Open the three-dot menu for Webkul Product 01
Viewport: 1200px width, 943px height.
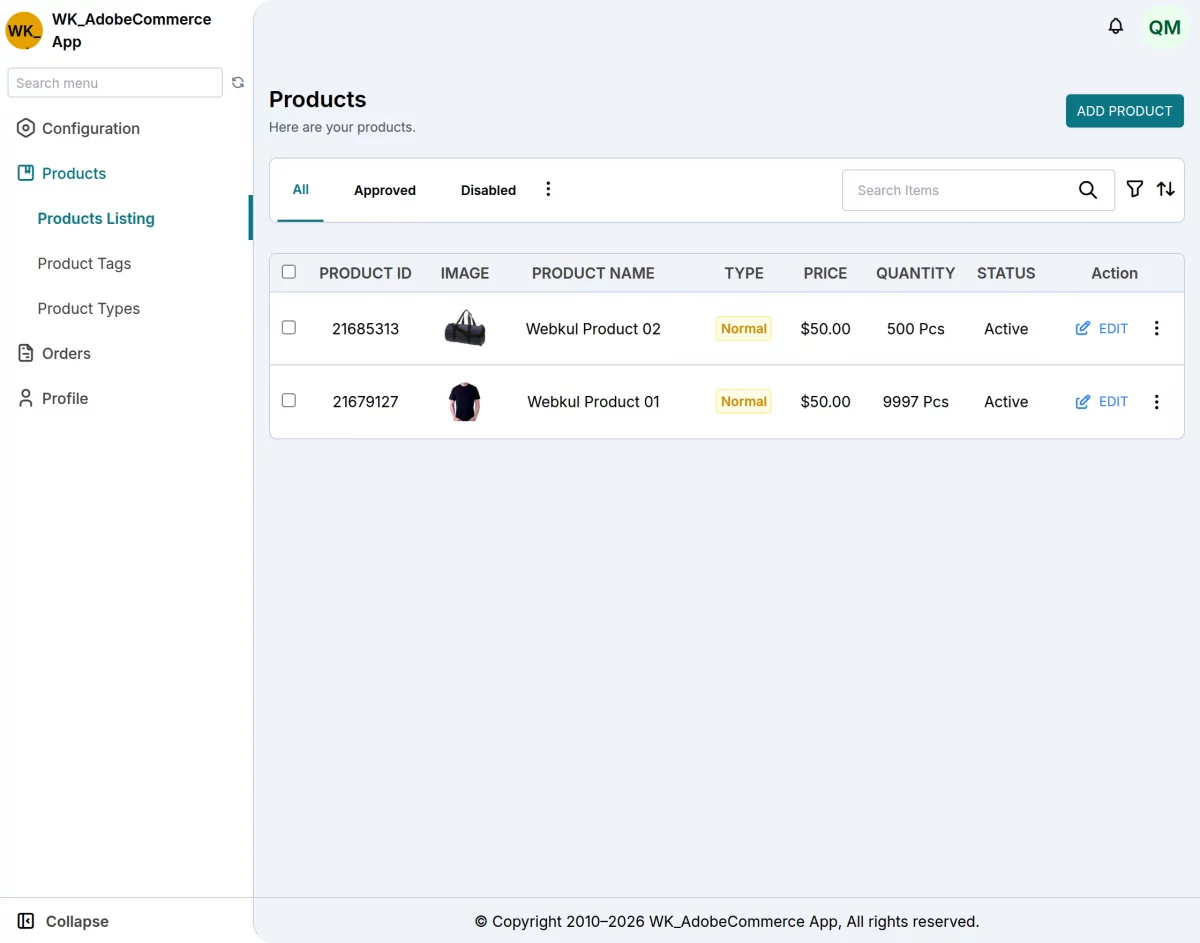pyautogui.click(x=1156, y=402)
